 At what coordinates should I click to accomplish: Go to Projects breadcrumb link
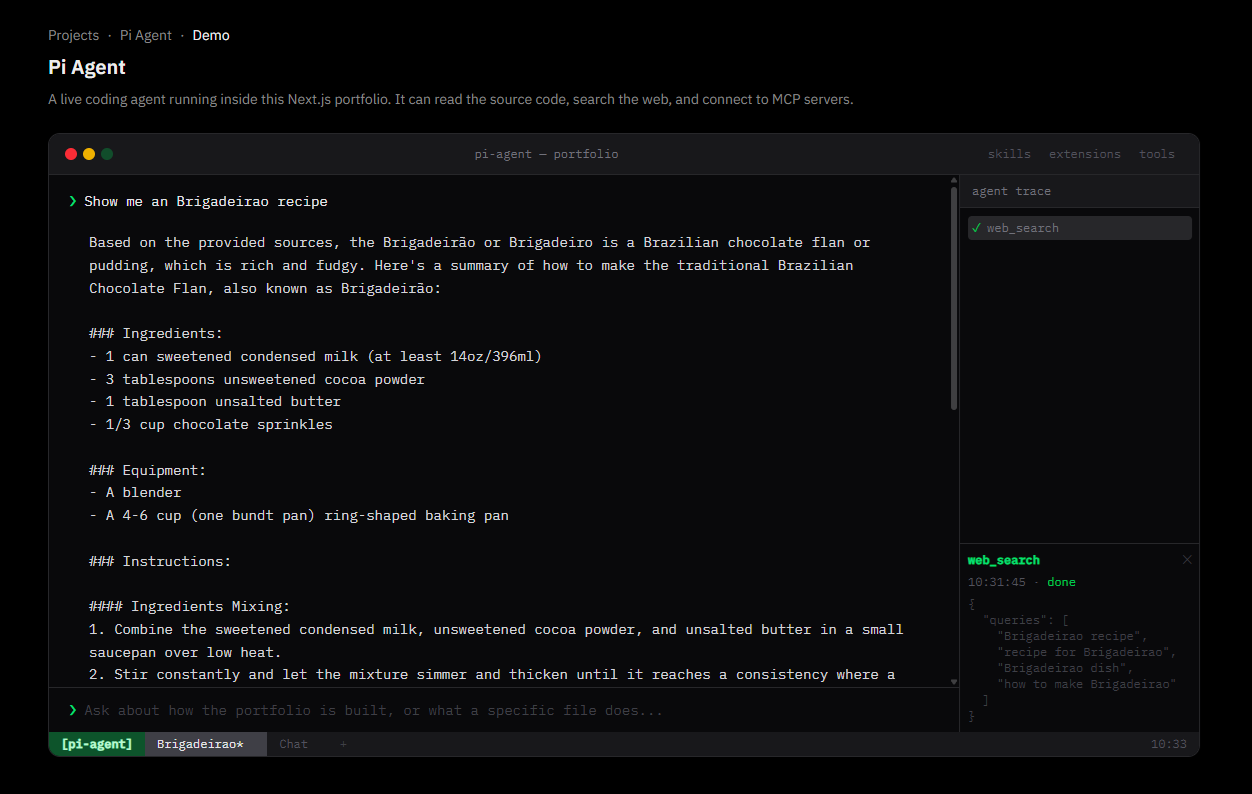73,35
